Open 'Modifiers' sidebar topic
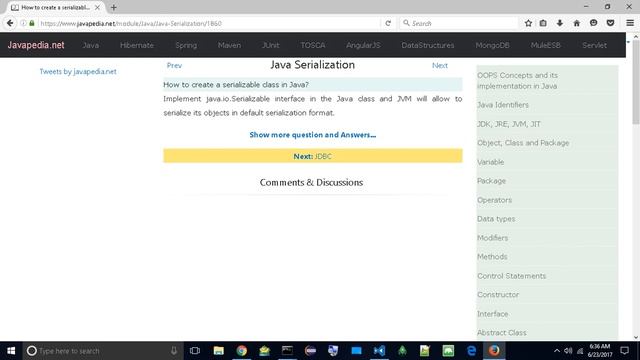 point(493,238)
